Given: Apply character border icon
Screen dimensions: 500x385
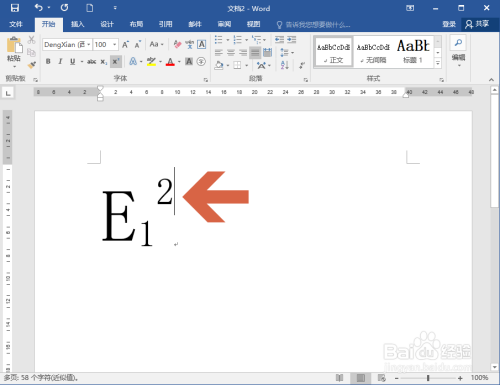Looking at the screenshot, I should pos(202,44).
